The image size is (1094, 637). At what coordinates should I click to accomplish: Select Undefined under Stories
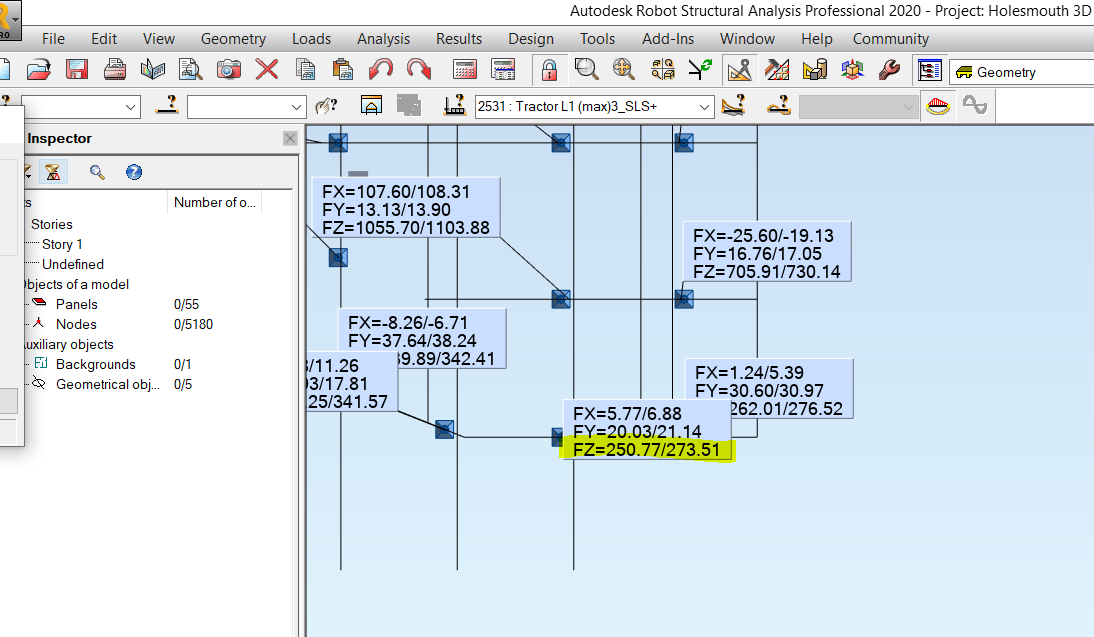tap(73, 264)
